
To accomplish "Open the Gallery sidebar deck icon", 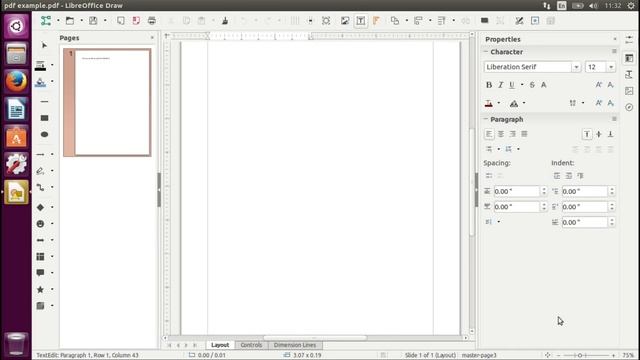I will (x=629, y=91).
